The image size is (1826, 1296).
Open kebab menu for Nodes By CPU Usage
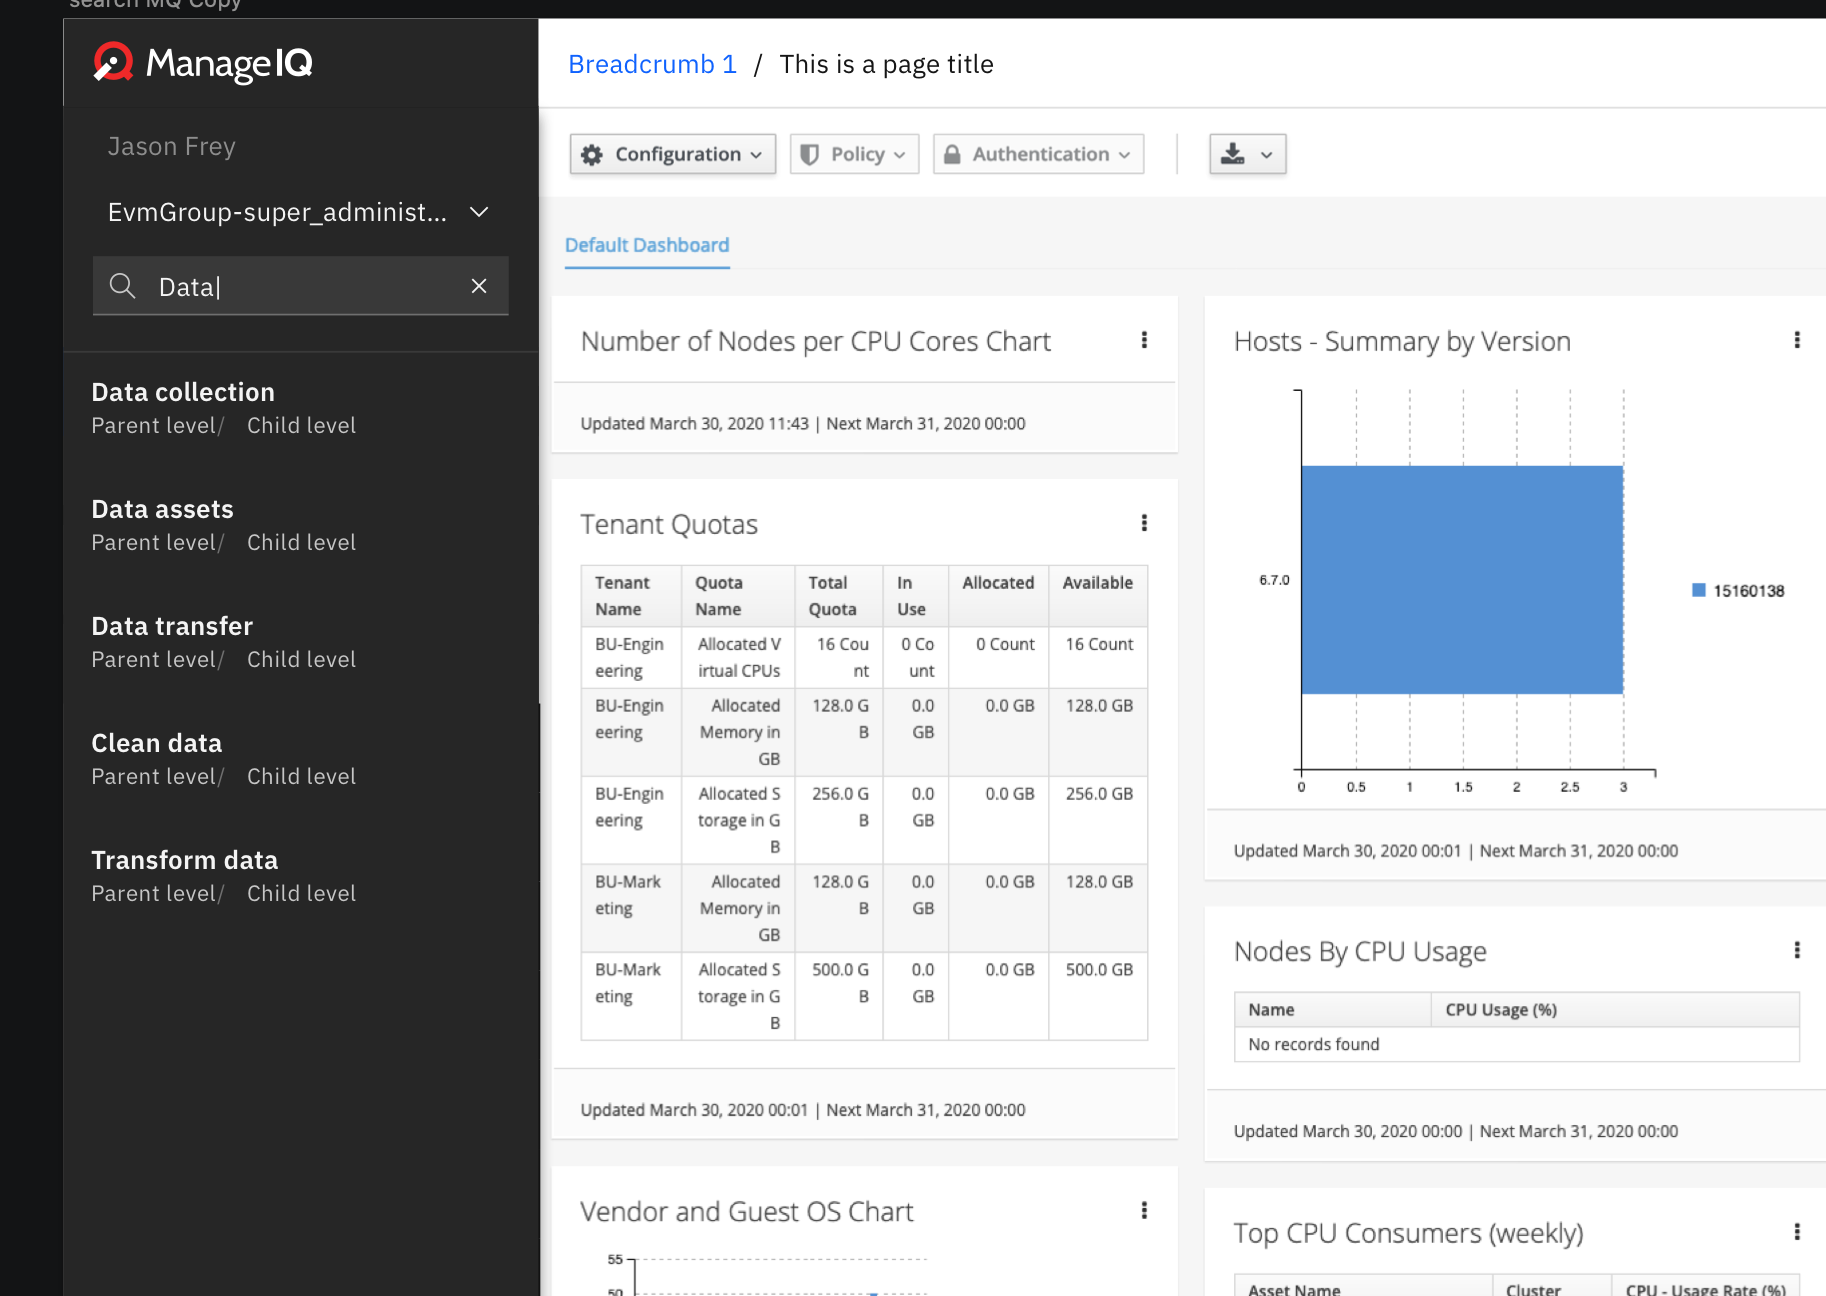pyautogui.click(x=1797, y=950)
